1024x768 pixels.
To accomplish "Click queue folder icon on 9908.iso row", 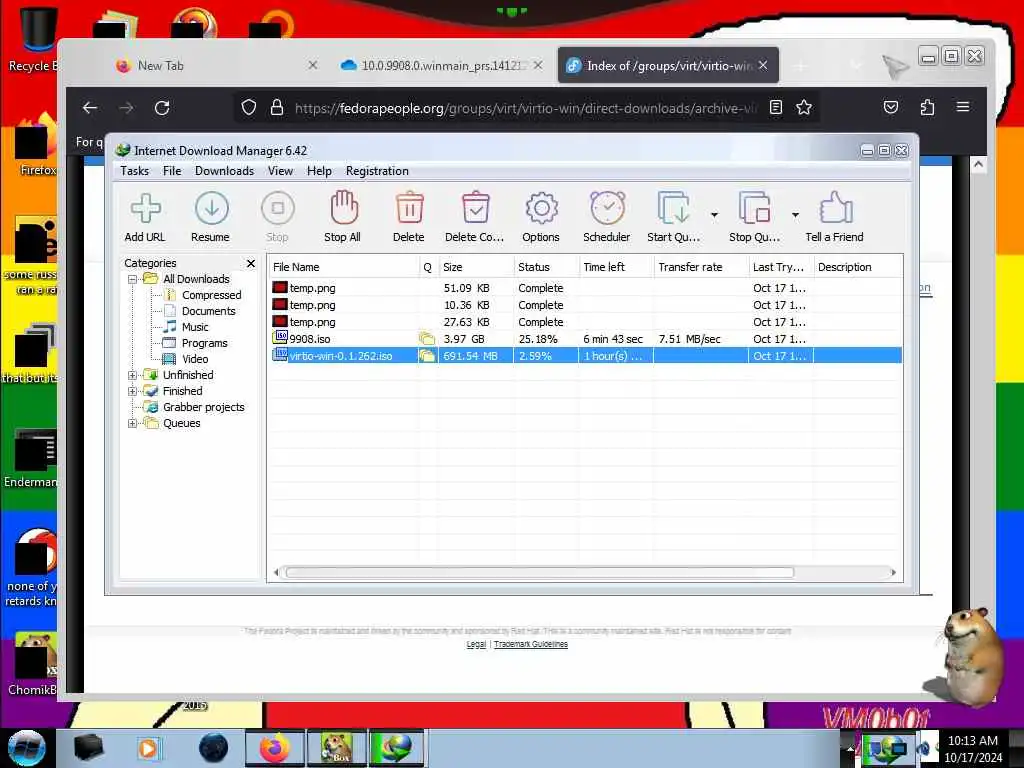I will (x=427, y=339).
